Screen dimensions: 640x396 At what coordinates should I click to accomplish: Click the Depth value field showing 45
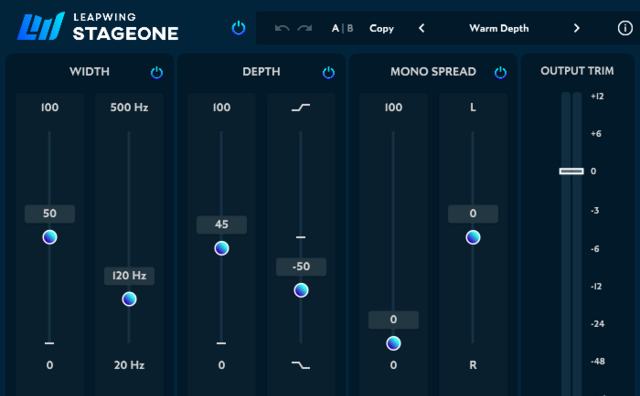[x=222, y=225]
